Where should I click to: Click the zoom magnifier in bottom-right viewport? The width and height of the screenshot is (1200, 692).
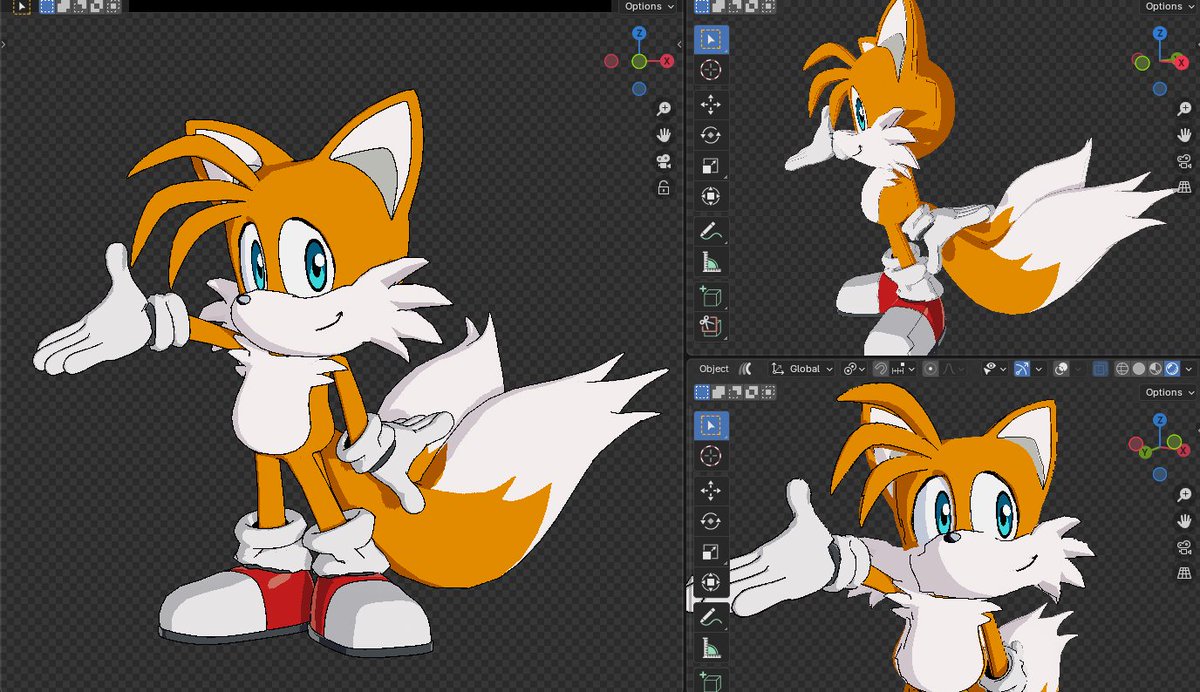click(1184, 494)
